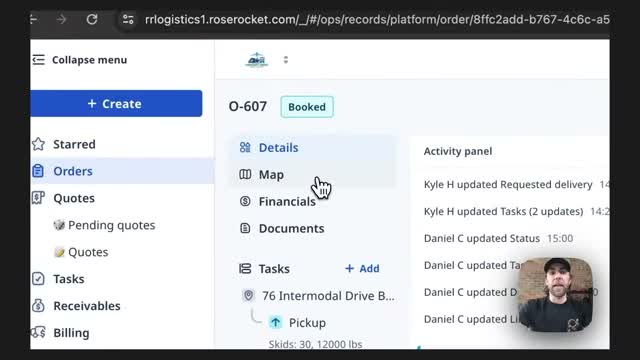
Task: Open Kyle H updated Tasks (2 updates) entry
Action: pyautogui.click(x=503, y=211)
